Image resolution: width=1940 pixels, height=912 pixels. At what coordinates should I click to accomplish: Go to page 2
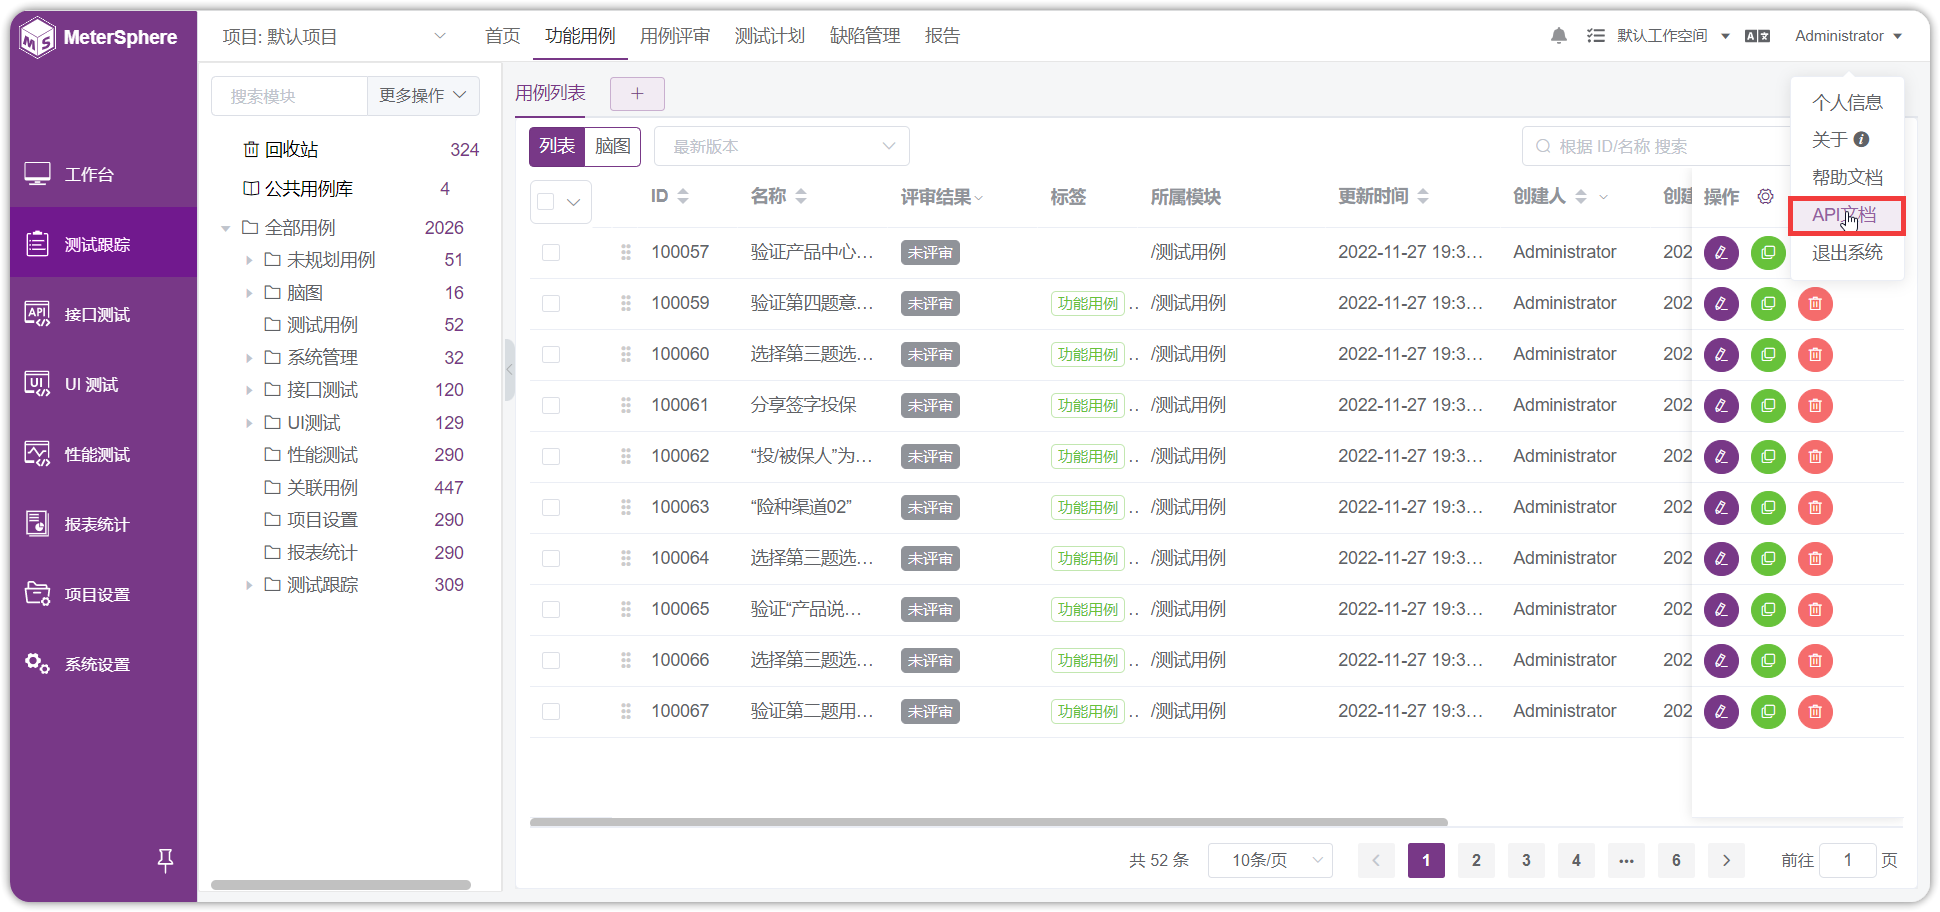pos(1476,860)
